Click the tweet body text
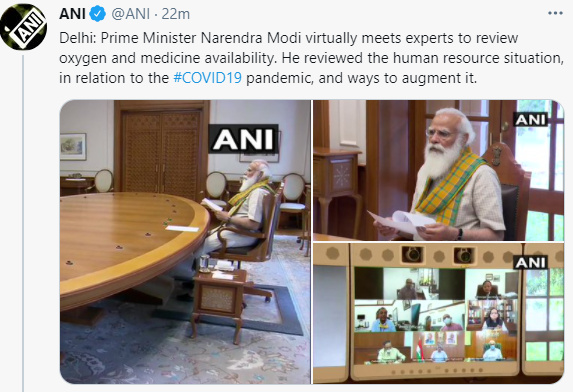This screenshot has width=573, height=392. (x=311, y=58)
